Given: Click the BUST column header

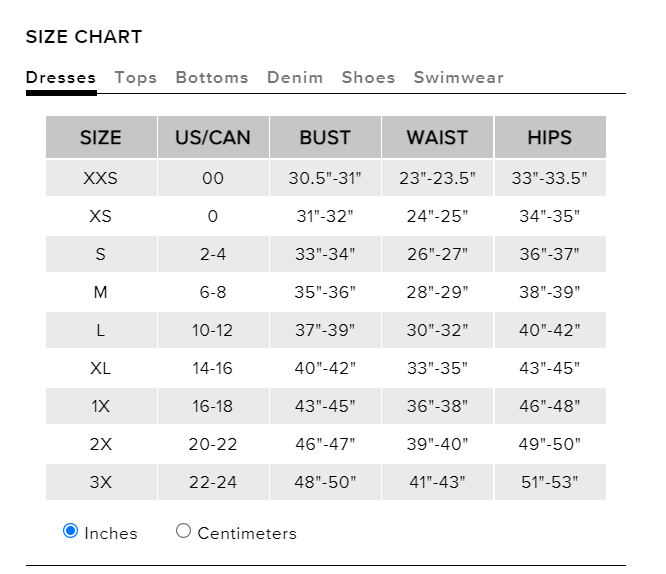Looking at the screenshot, I should click(325, 138).
